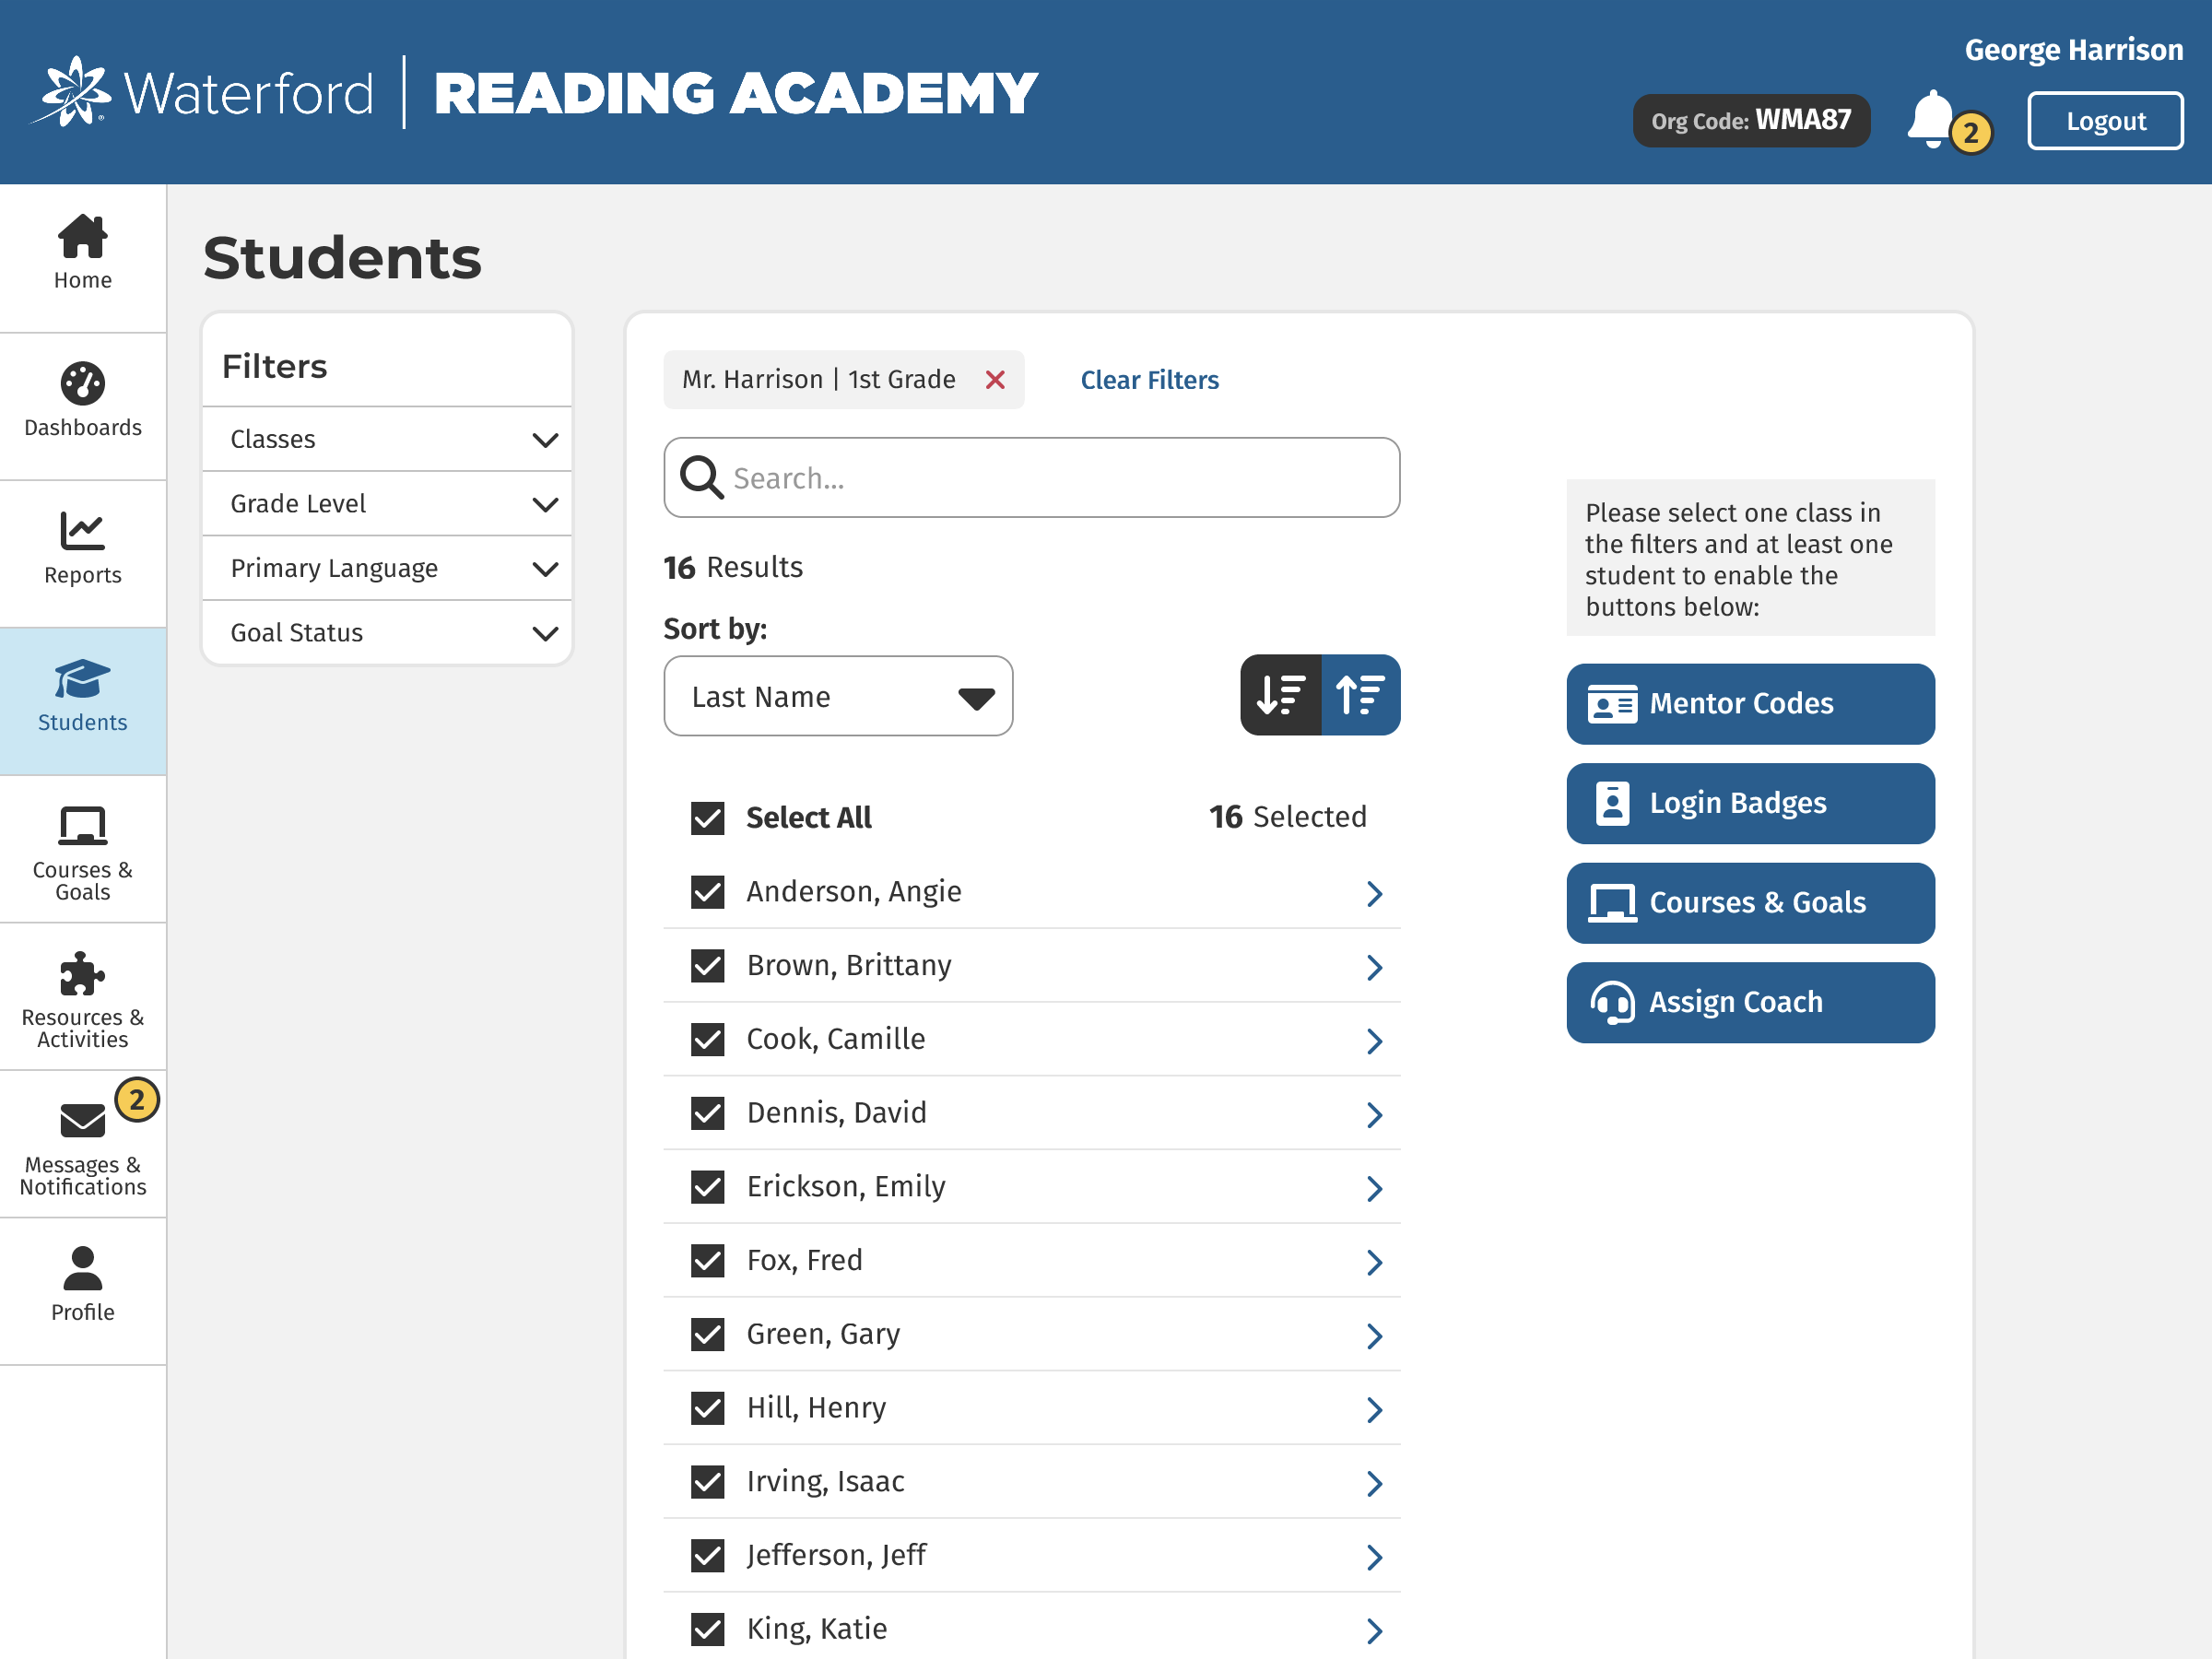Open Resources & Activities from sidebar
The width and height of the screenshot is (2212, 1659).
[82, 997]
